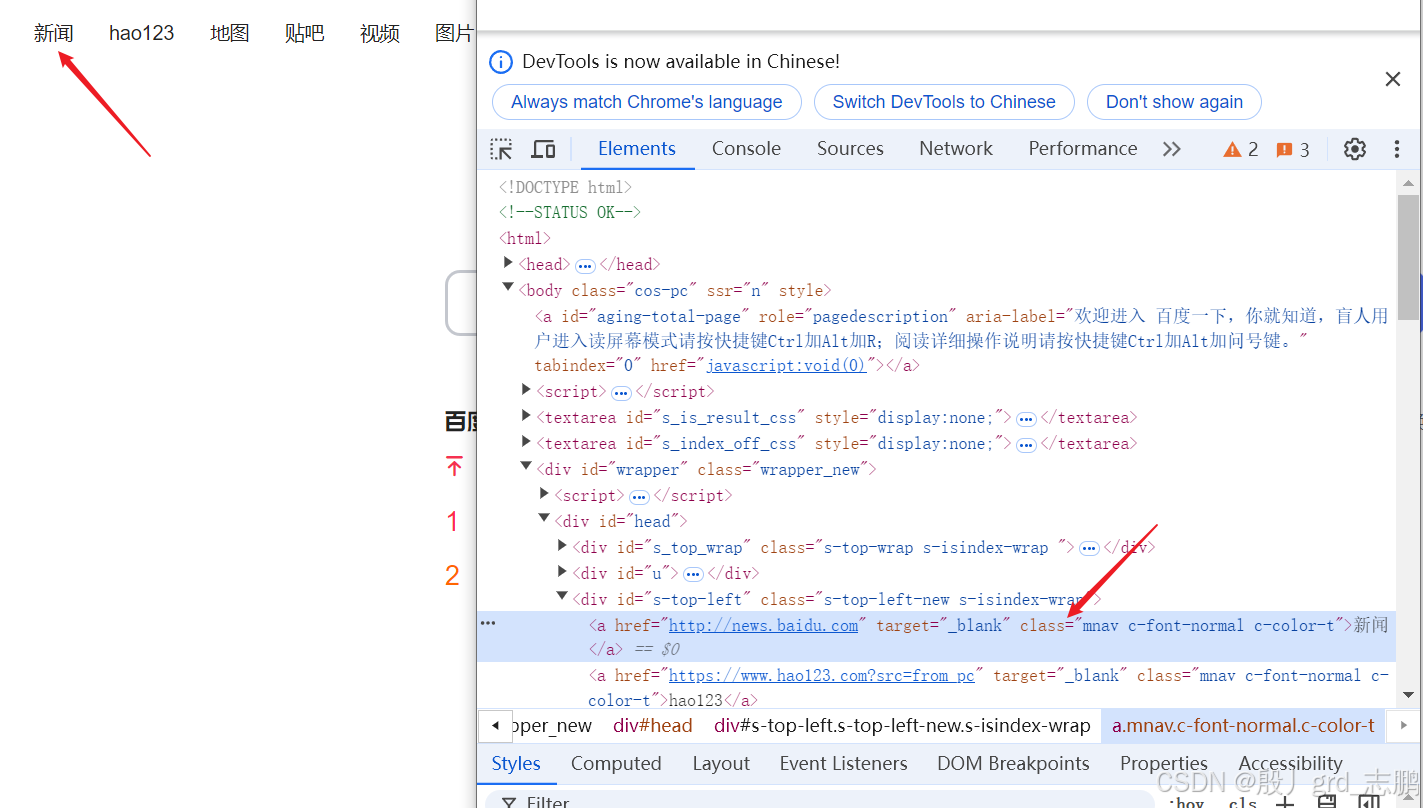The width and height of the screenshot is (1423, 808).
Task: Click the row actions ellipsis beside selected node
Action: click(x=488, y=623)
